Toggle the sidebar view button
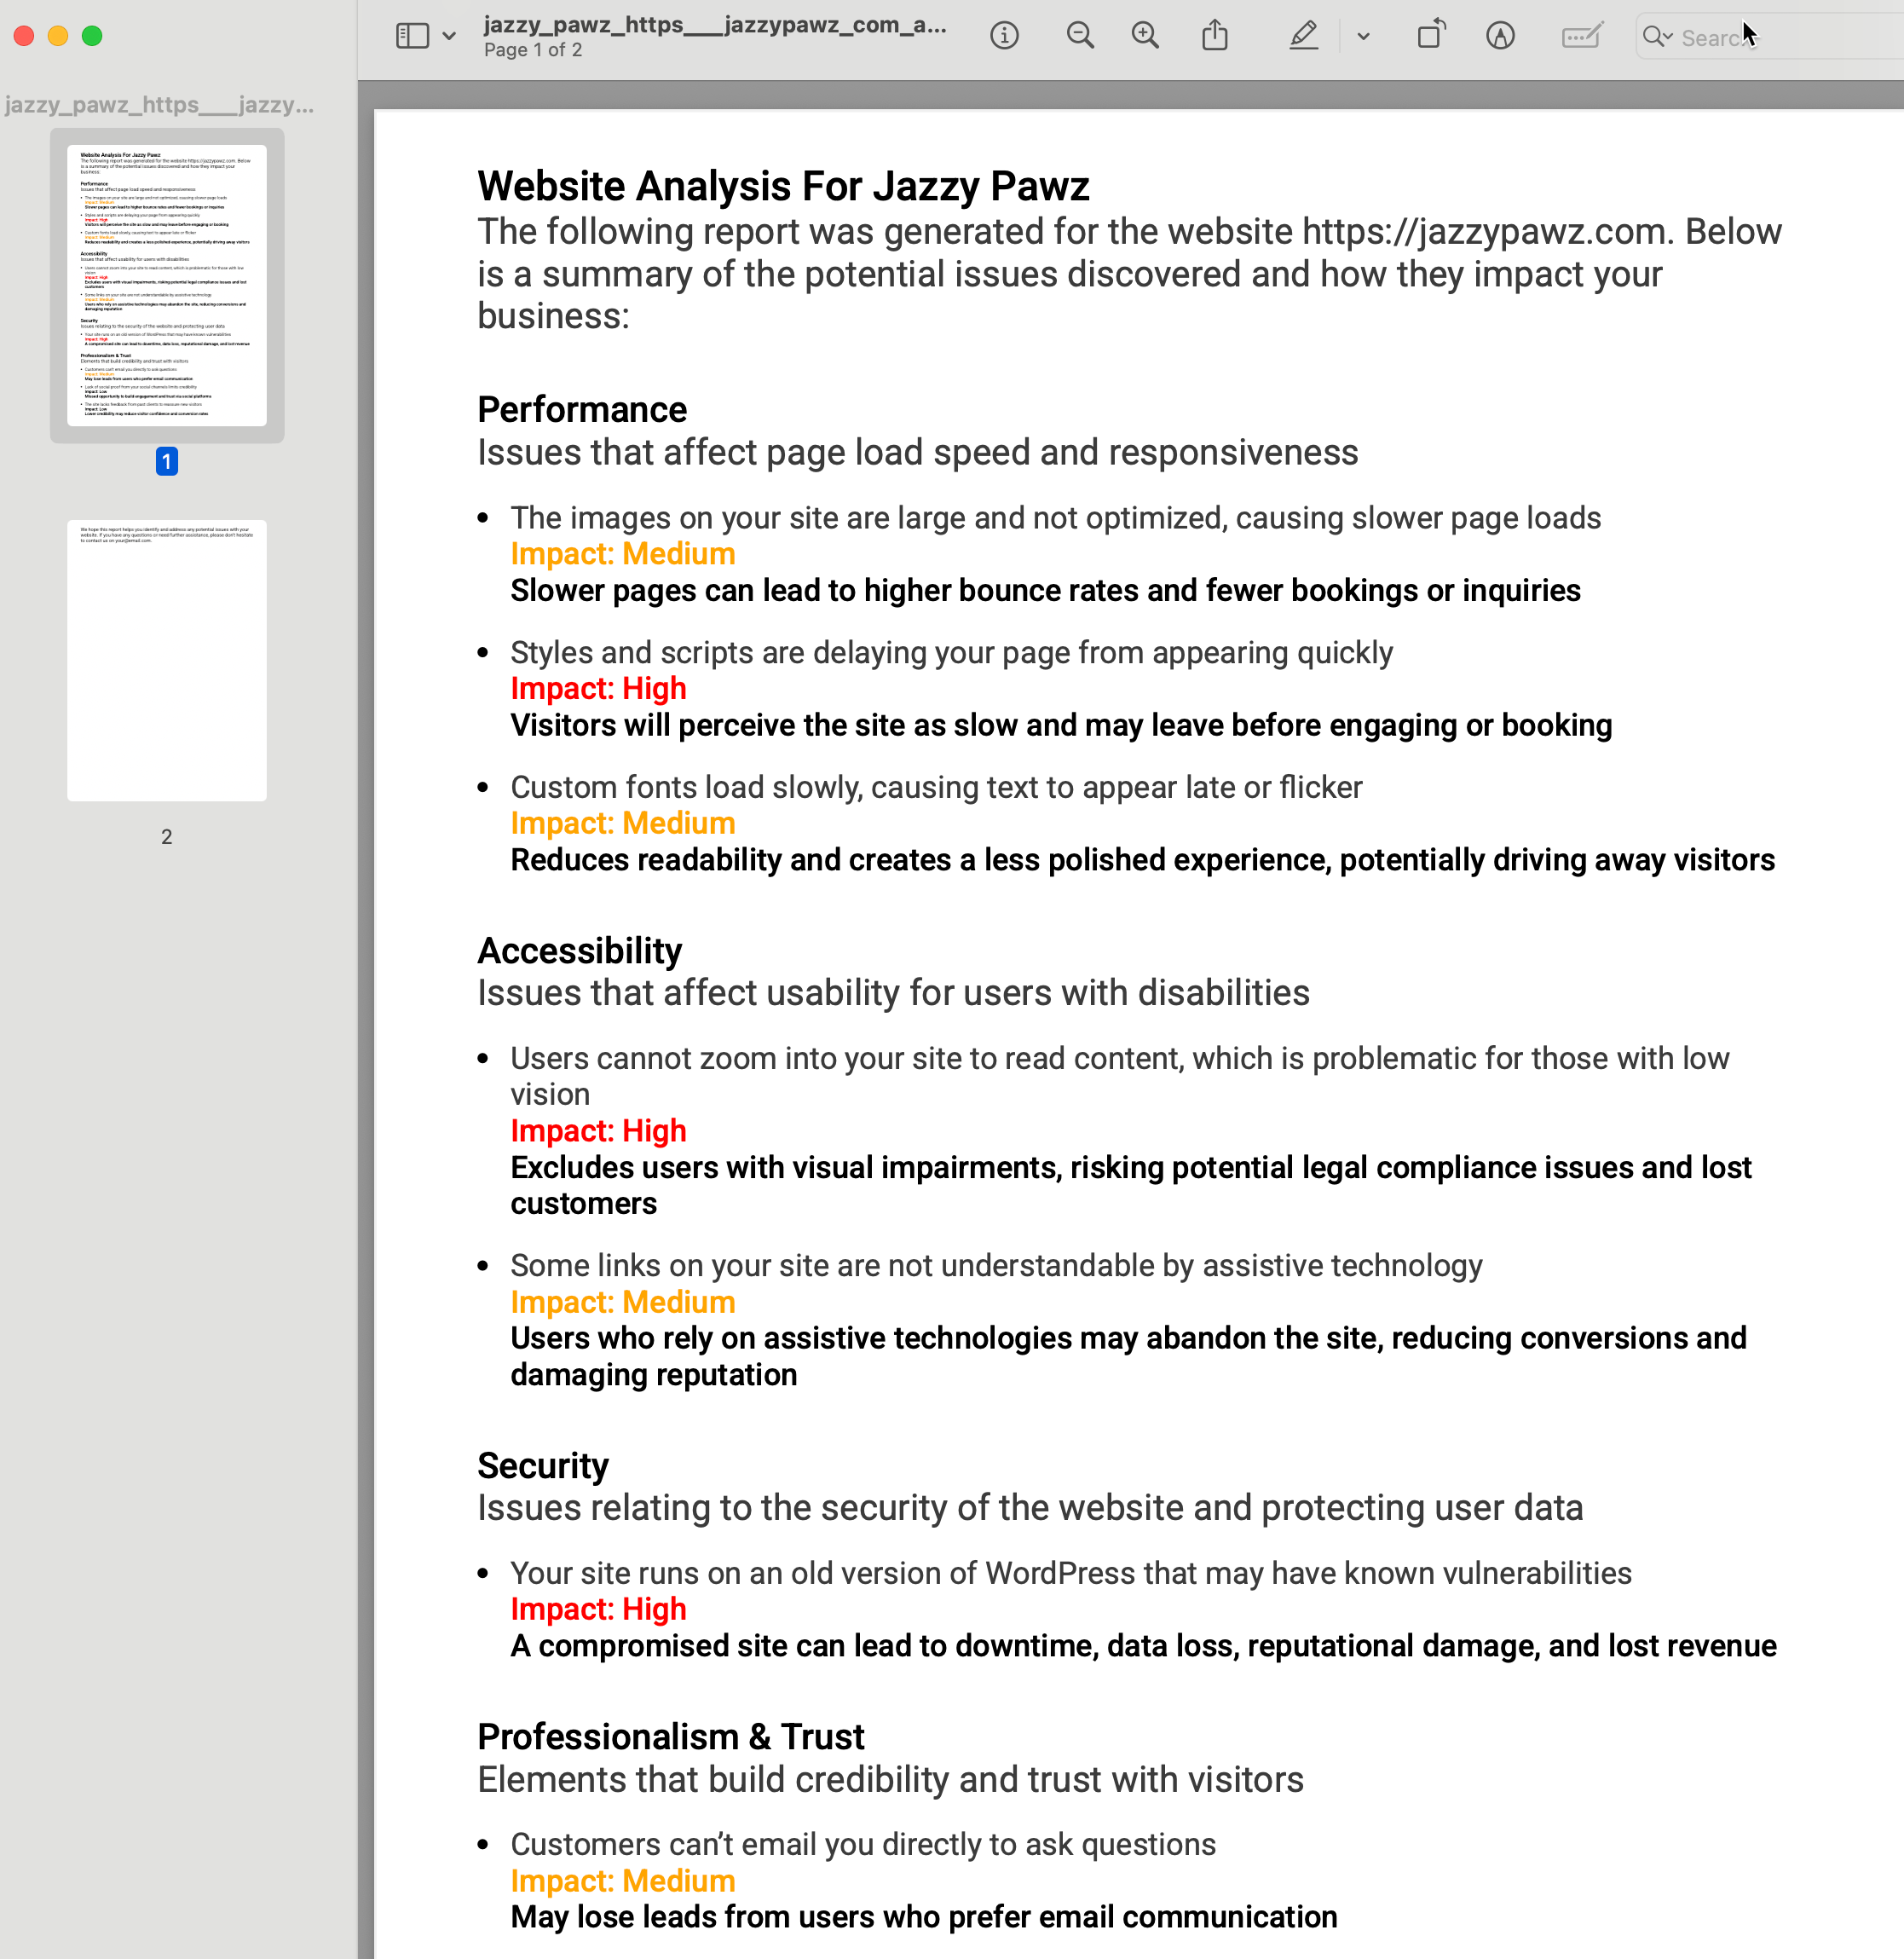1904x1959 pixels. 412,36
